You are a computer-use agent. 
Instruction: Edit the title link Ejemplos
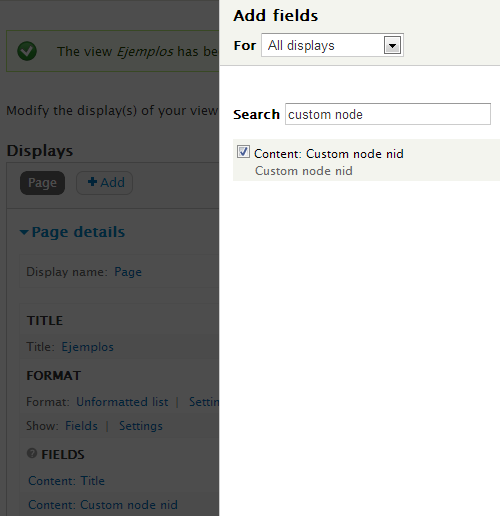click(x=87, y=347)
